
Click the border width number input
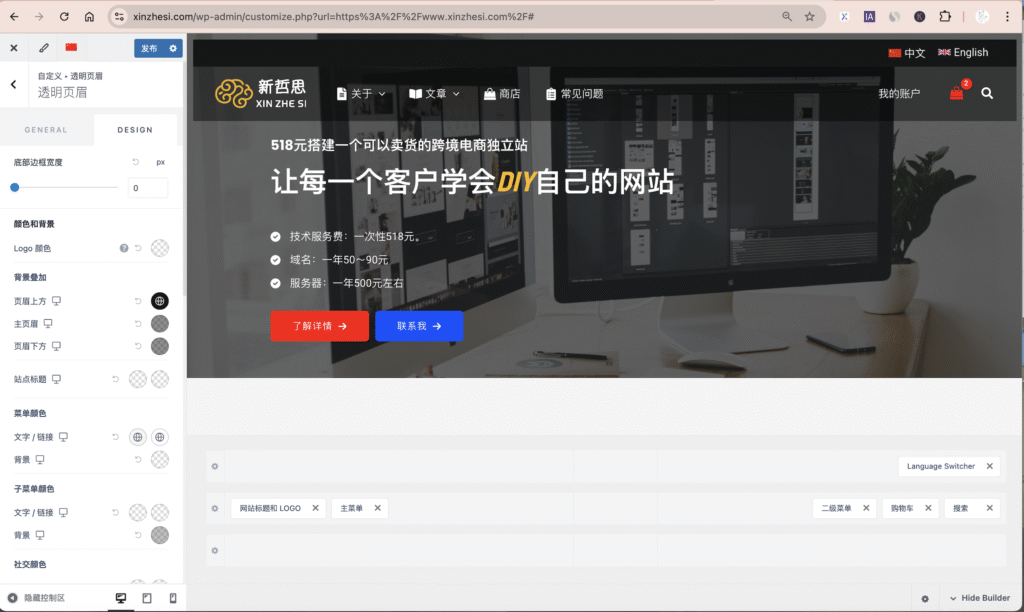[148, 188]
